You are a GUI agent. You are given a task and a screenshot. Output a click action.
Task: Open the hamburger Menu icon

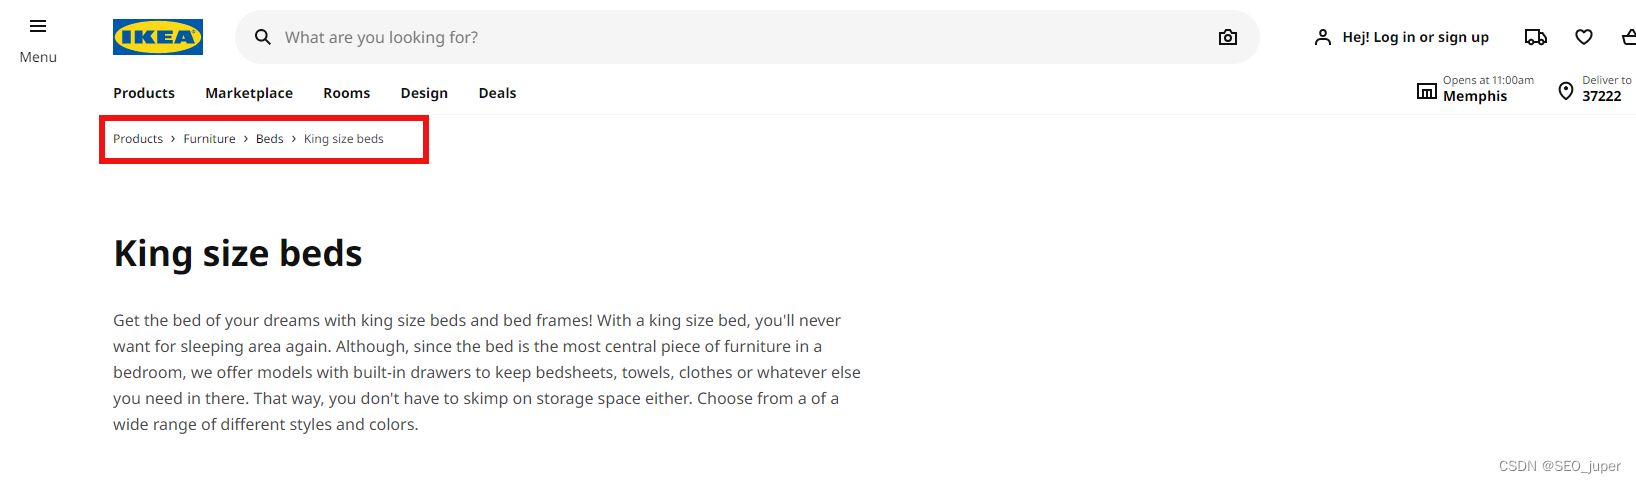[38, 26]
